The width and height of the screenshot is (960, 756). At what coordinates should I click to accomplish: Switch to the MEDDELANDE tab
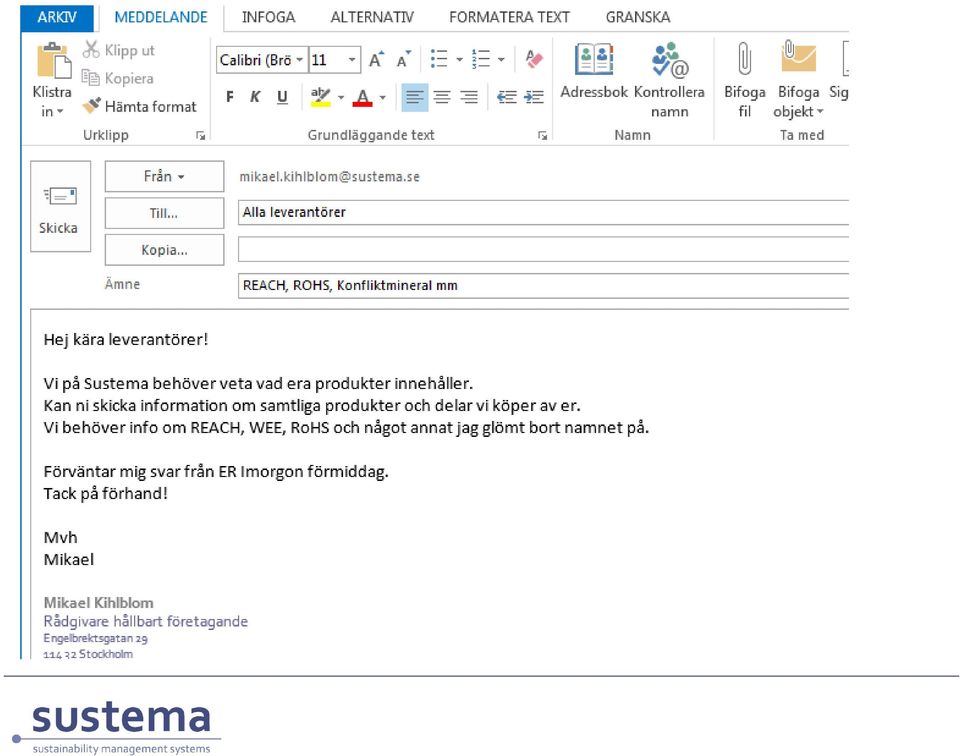[161, 17]
